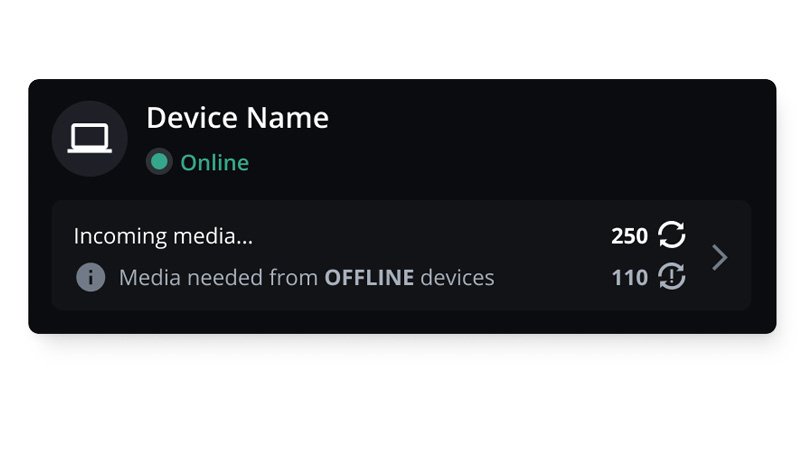Click the bold OFFLINE word
The image size is (800, 450).
pos(369,278)
